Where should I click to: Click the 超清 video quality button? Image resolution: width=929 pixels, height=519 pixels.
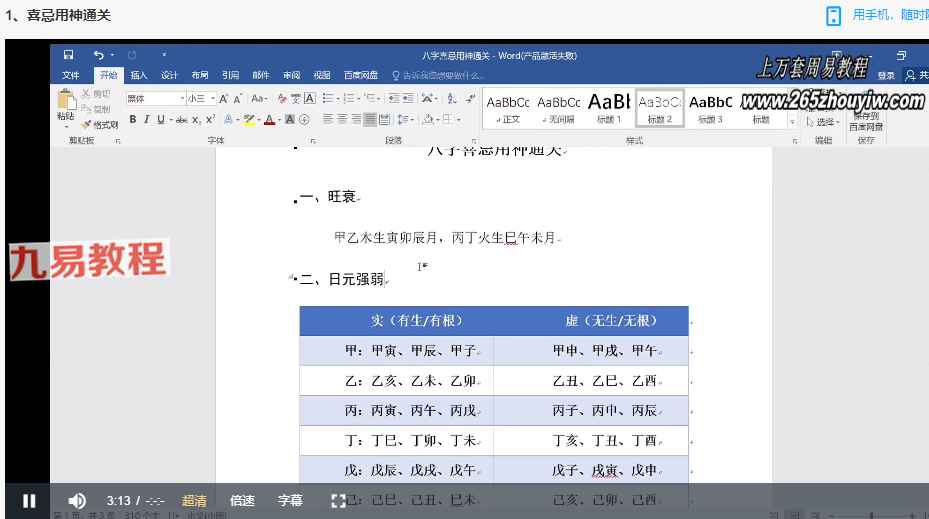(194, 501)
